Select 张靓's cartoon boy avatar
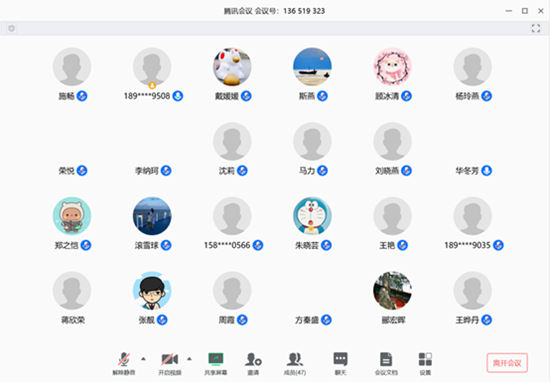550x382 pixels. [x=152, y=290]
